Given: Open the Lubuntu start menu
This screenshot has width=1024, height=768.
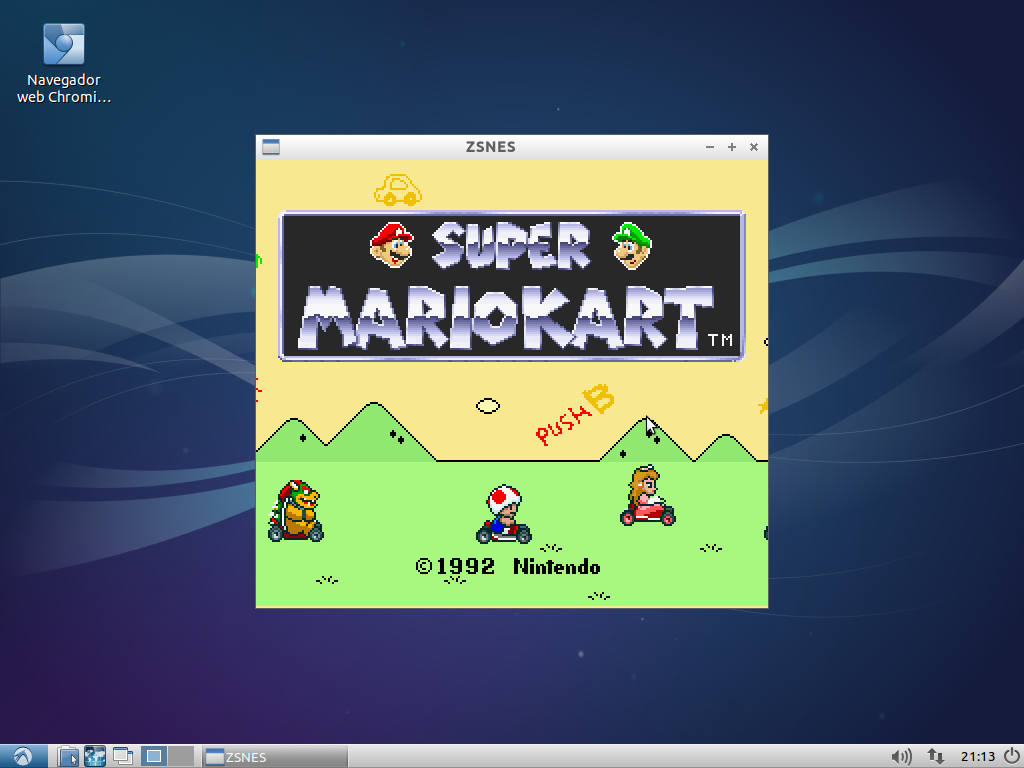Looking at the screenshot, I should pos(23,756).
